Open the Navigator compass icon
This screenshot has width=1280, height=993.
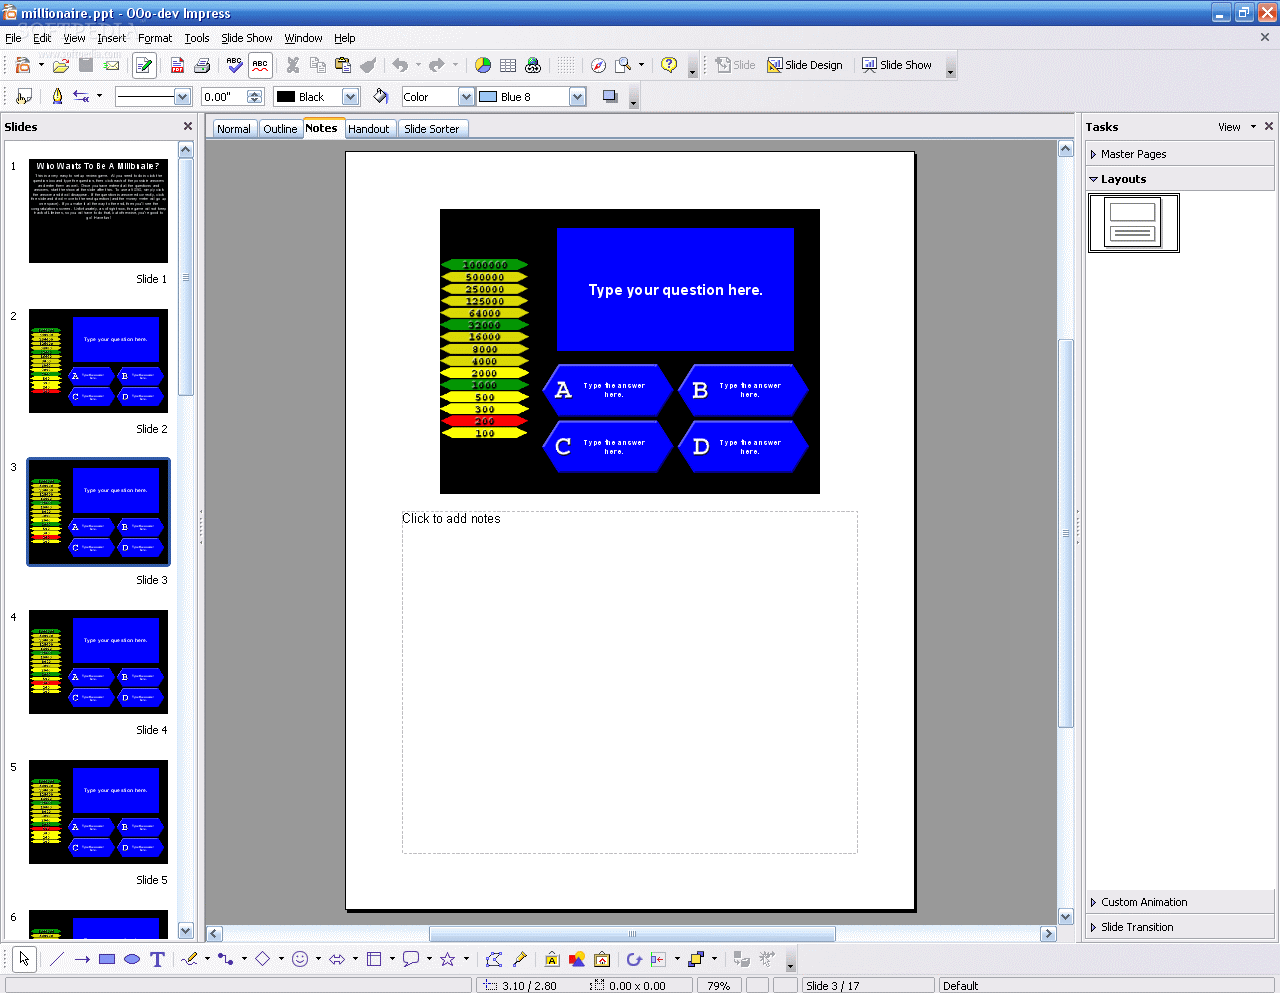[598, 65]
